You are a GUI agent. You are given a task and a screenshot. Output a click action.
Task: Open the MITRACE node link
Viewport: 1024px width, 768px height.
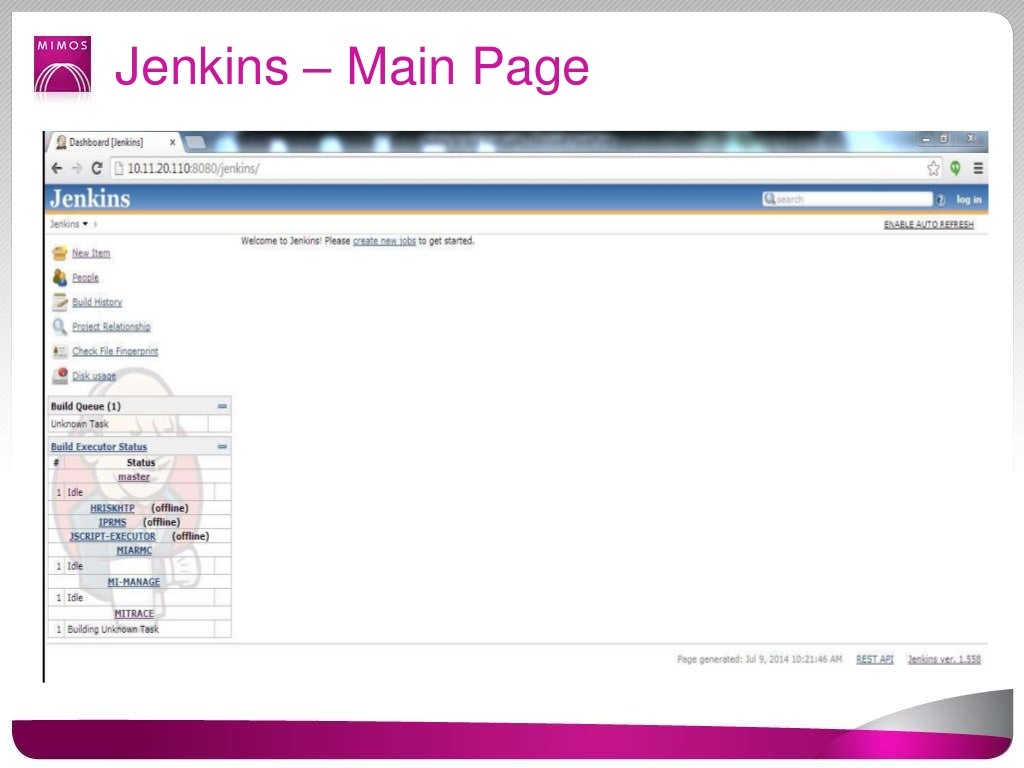134,614
